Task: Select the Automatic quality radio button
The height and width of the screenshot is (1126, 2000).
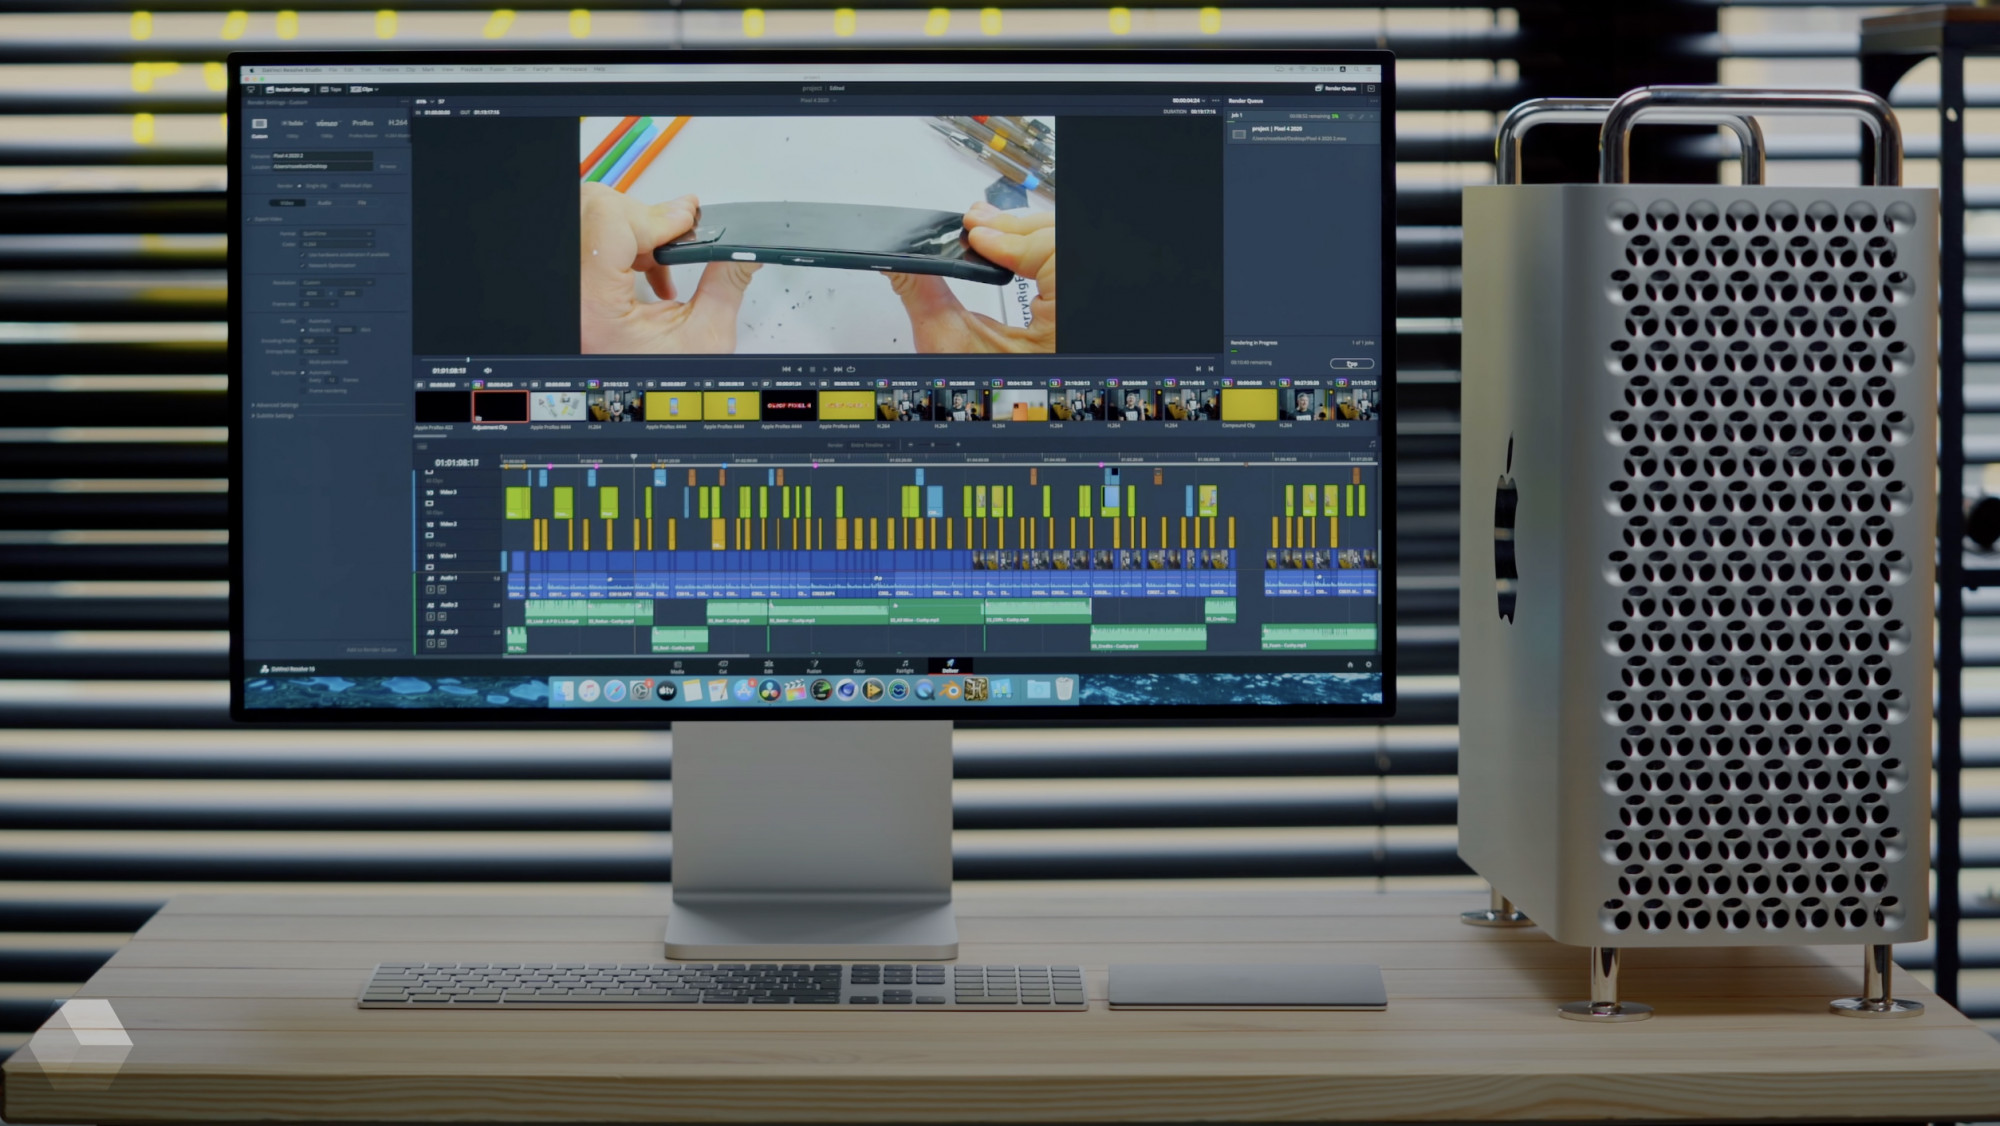Action: click(x=303, y=321)
